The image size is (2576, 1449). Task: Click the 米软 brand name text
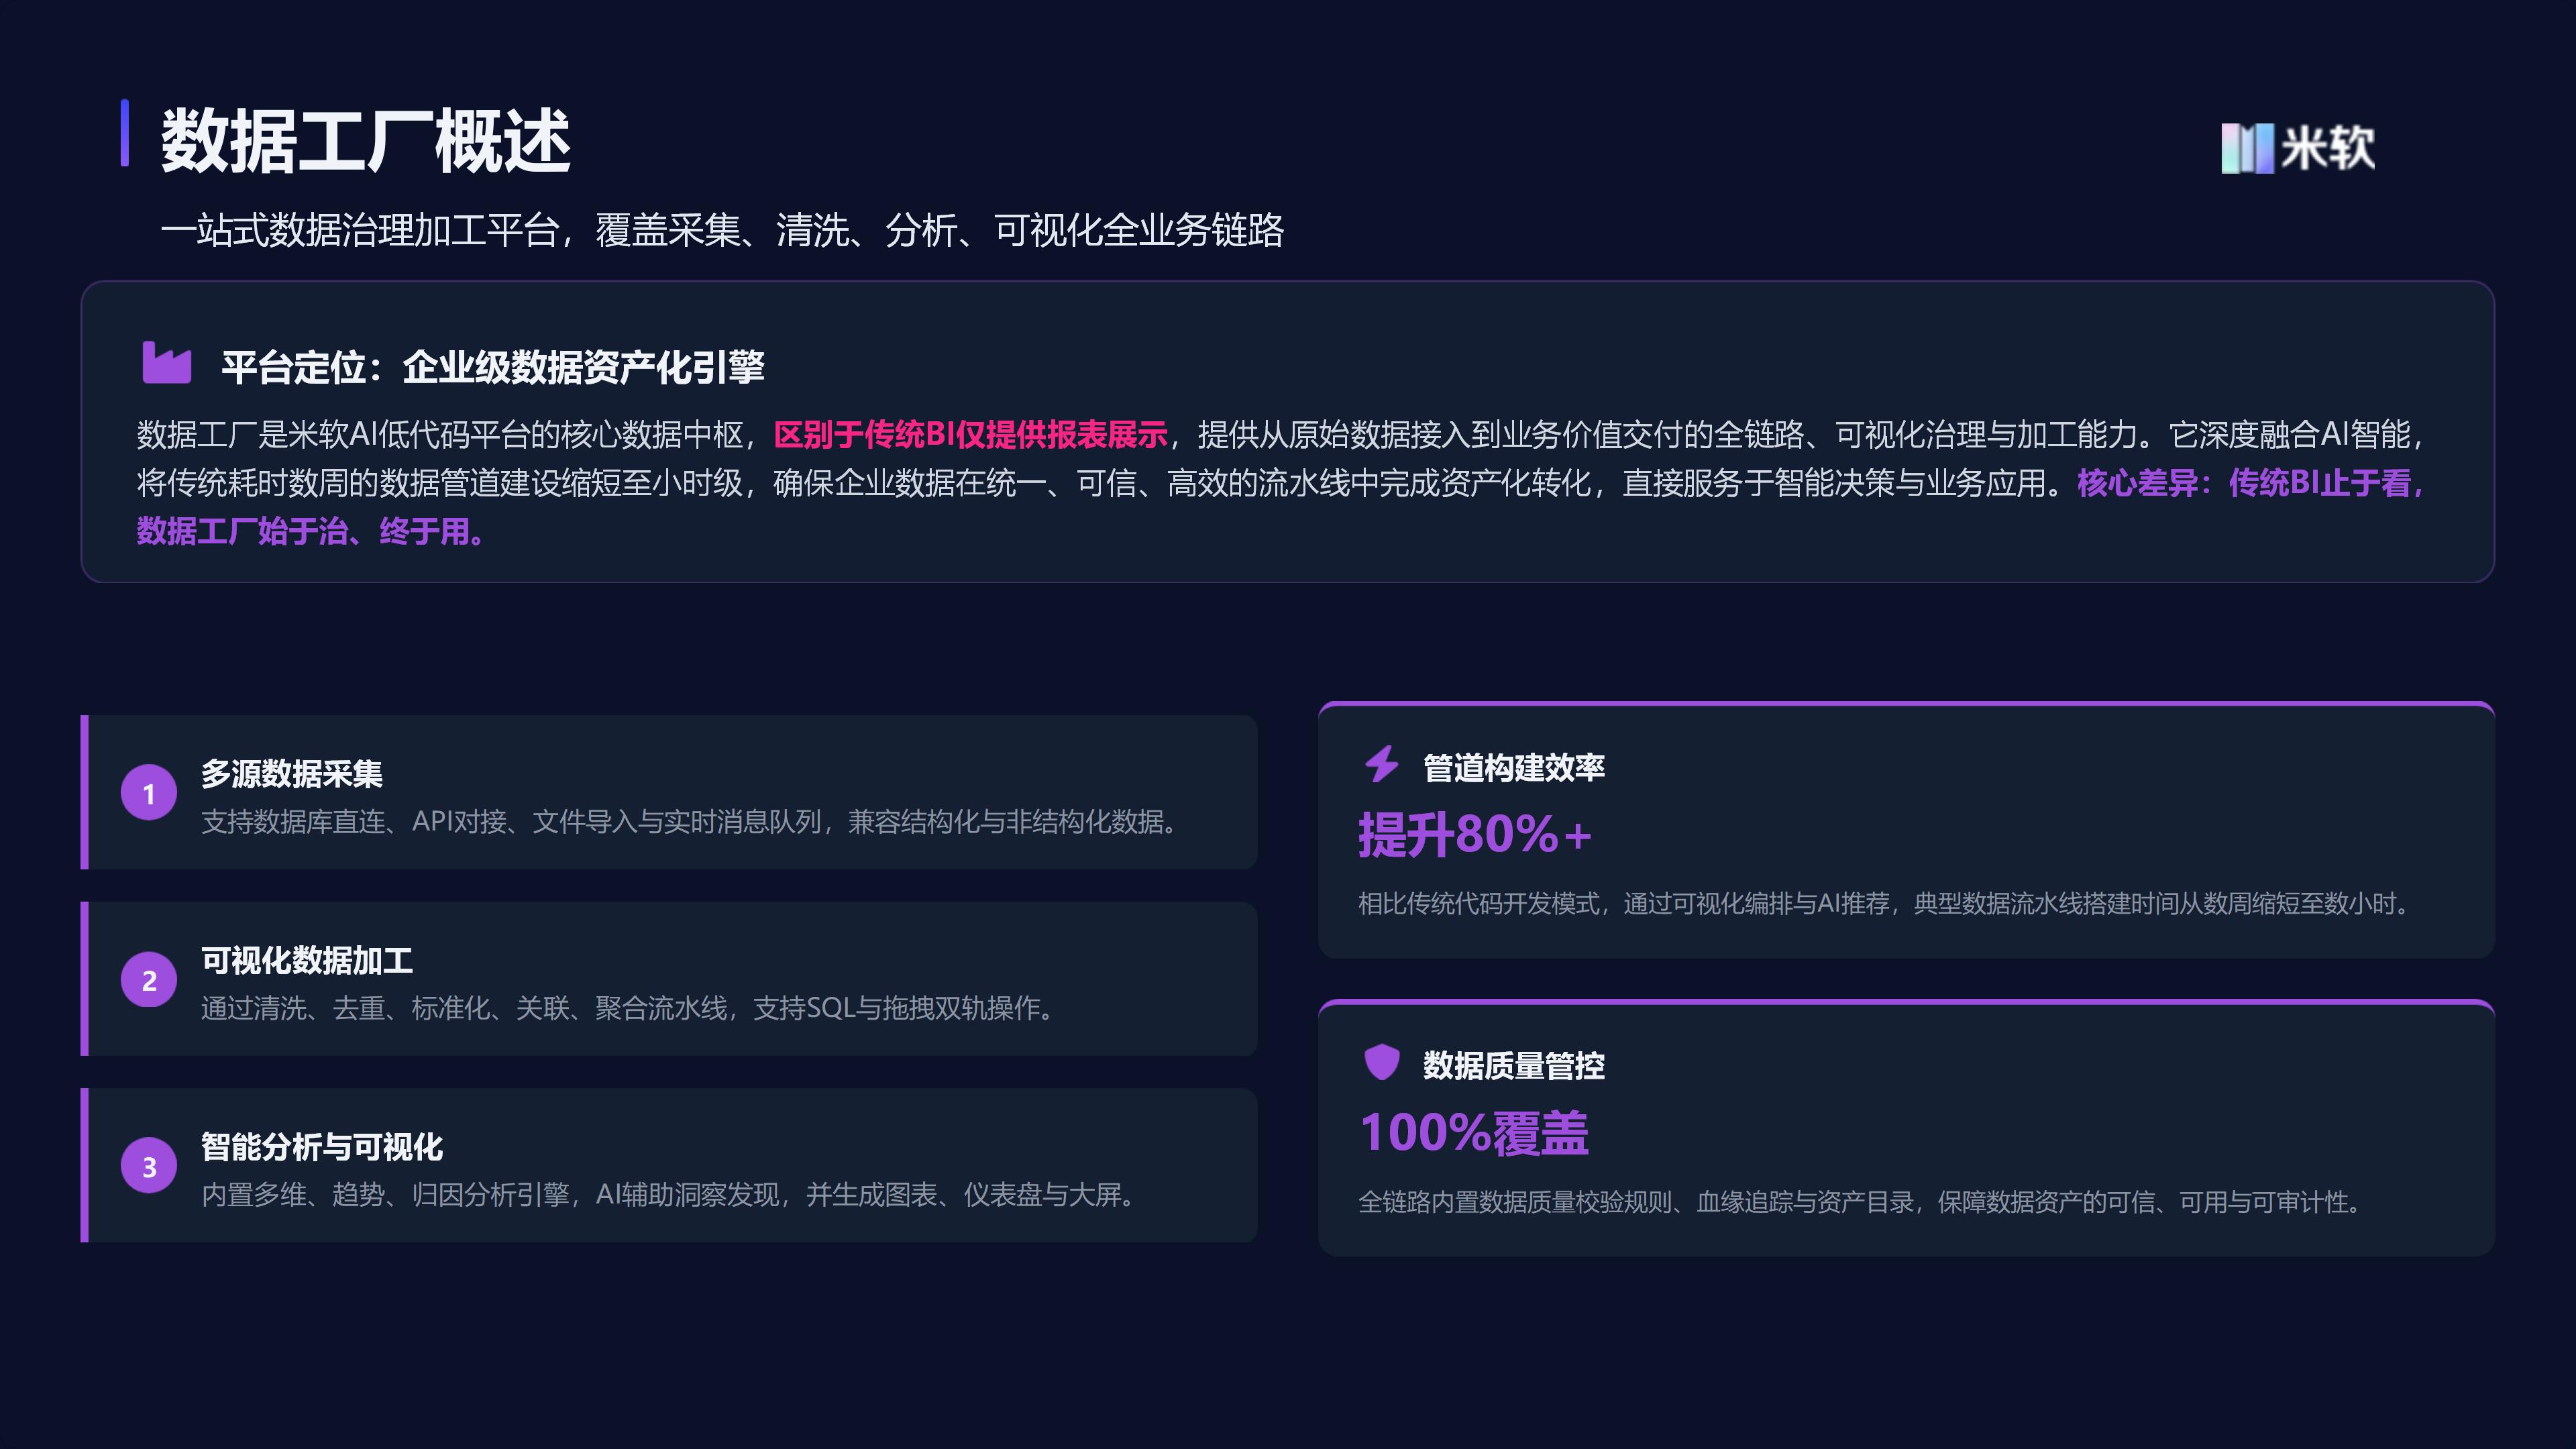pos(2328,148)
